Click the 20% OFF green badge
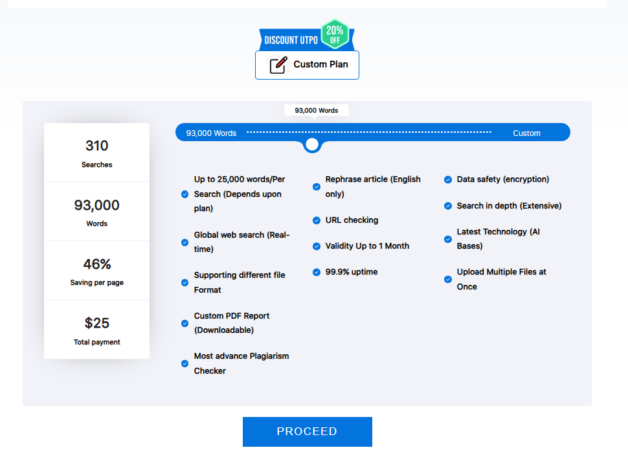This screenshot has height=450, width=628. [335, 34]
